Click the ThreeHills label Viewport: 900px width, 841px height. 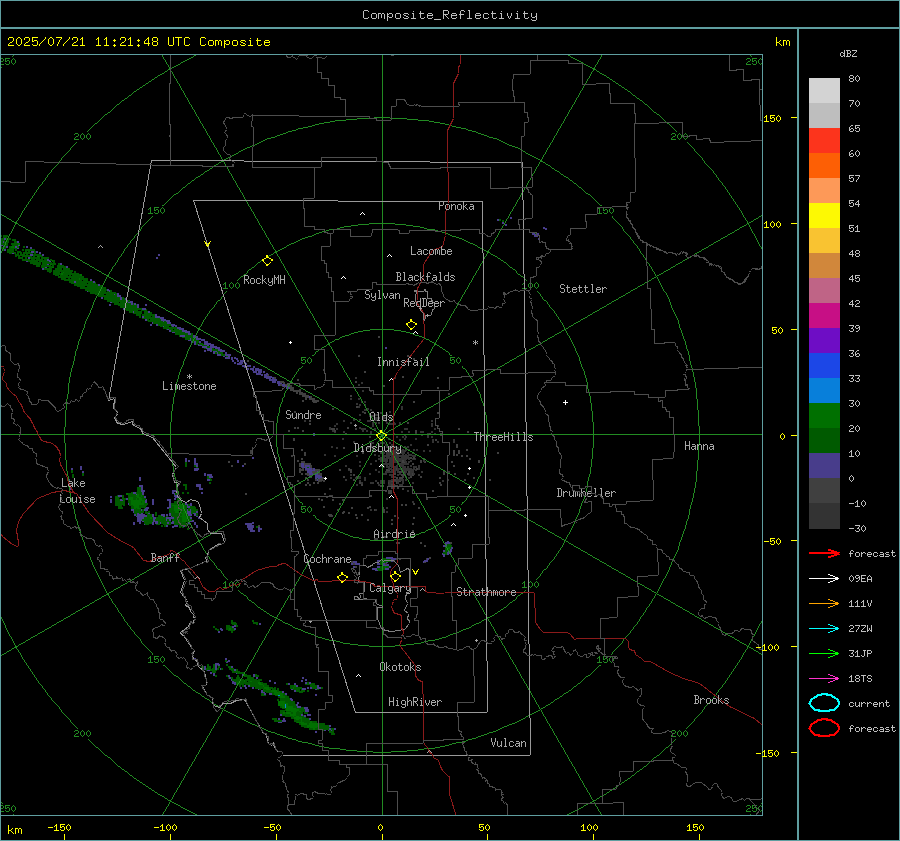[503, 437]
